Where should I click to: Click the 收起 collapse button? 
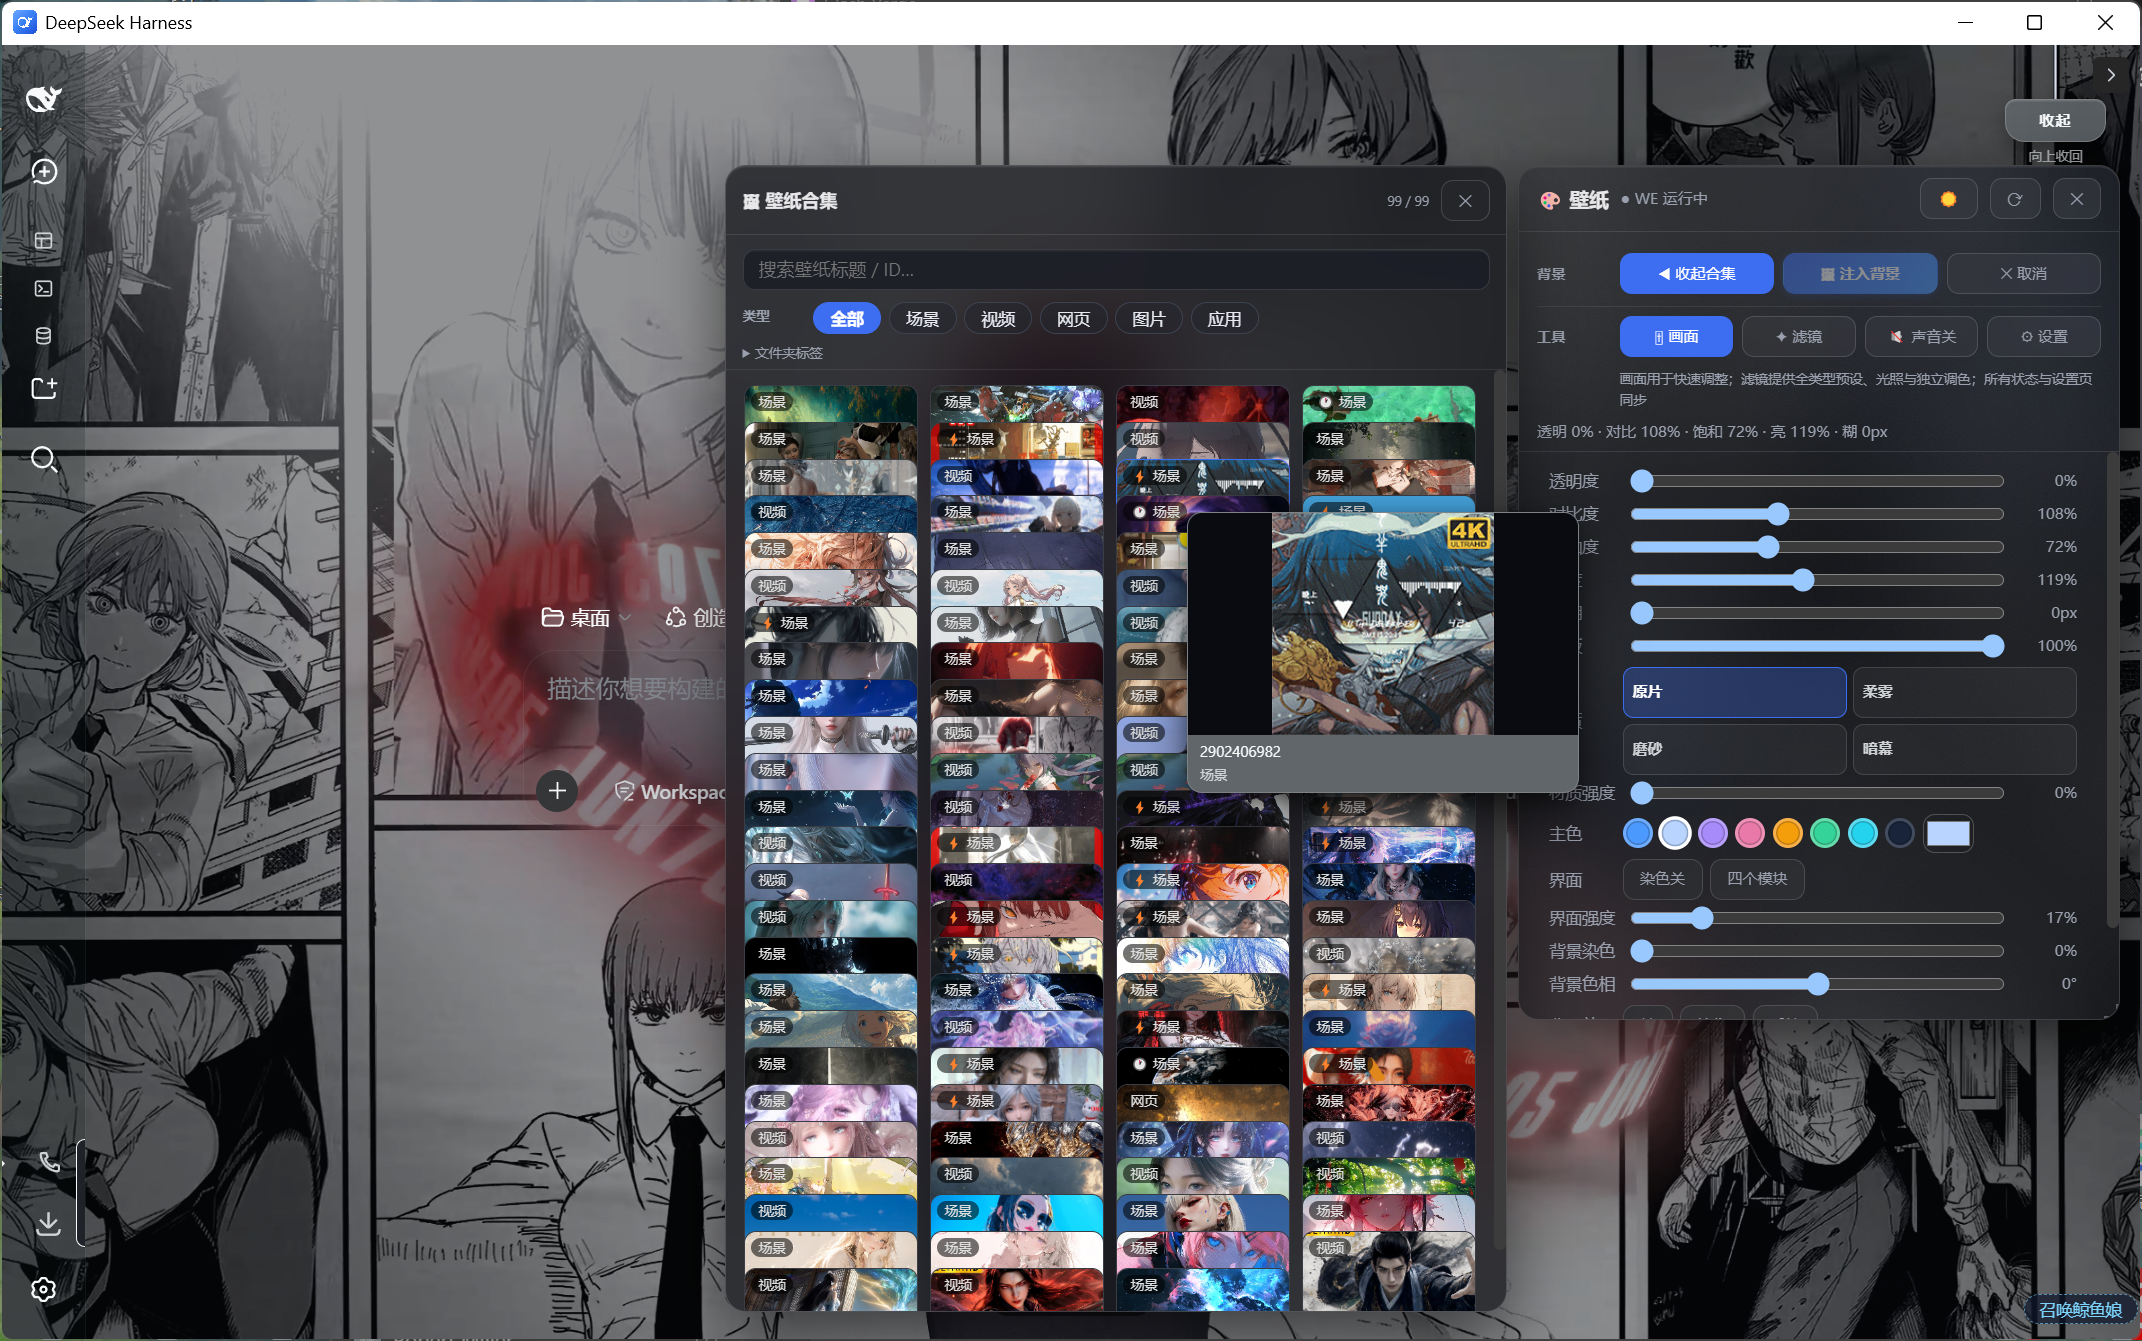coord(2055,120)
